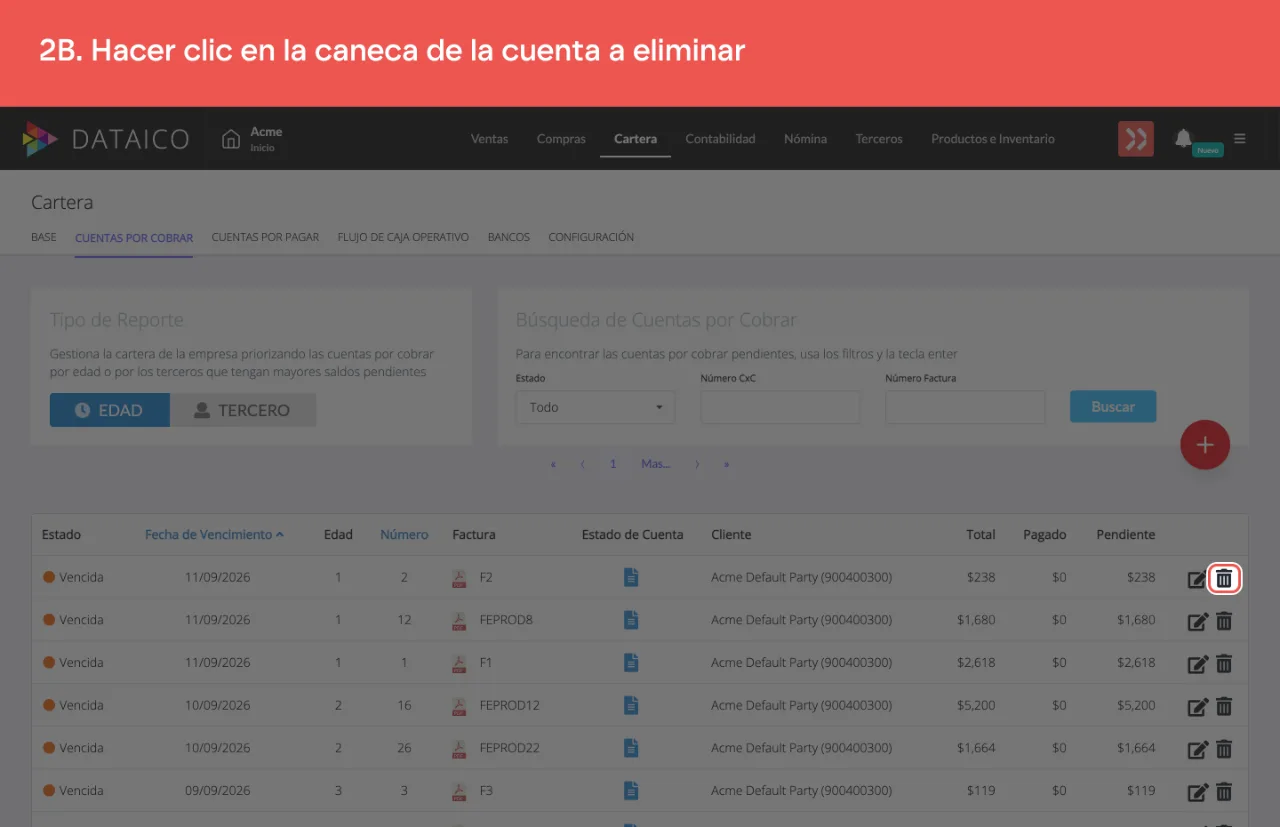Open the FLUJO DE CAJA OPERATIVO tab

403,238
